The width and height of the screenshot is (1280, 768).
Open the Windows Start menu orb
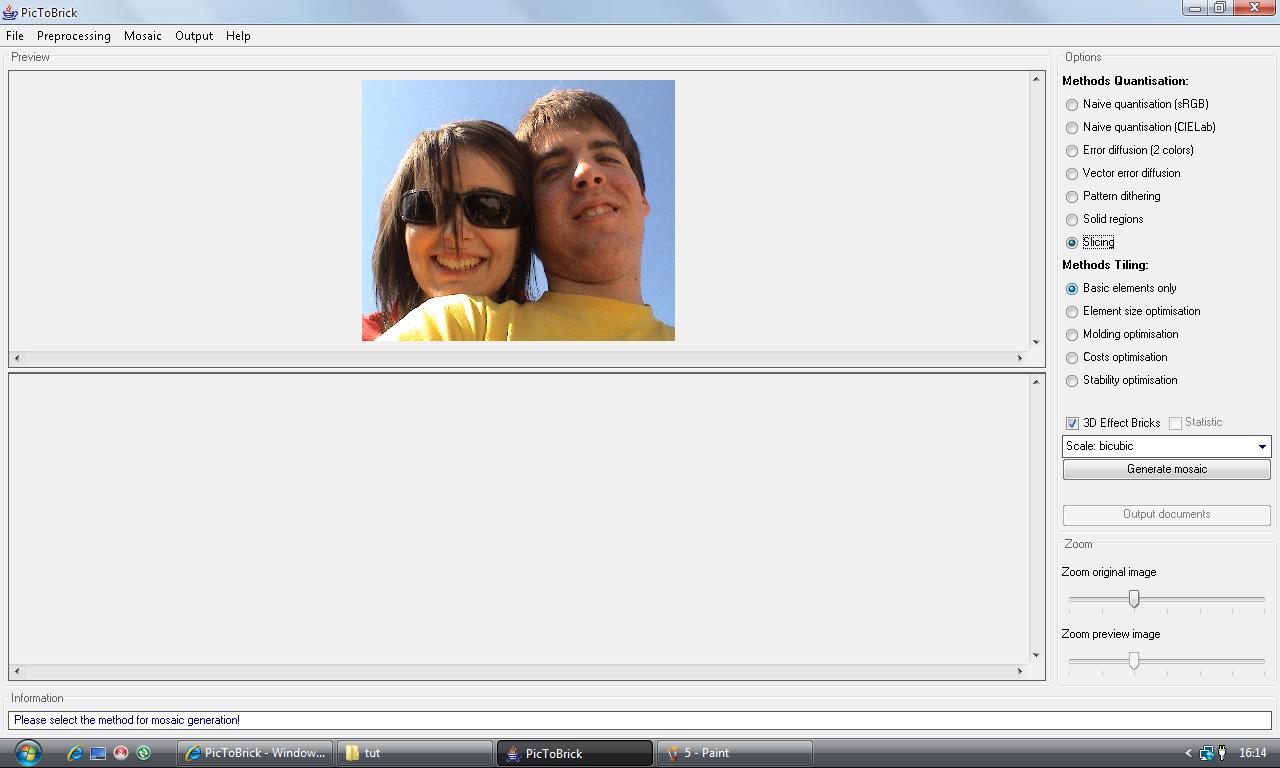pos(27,752)
